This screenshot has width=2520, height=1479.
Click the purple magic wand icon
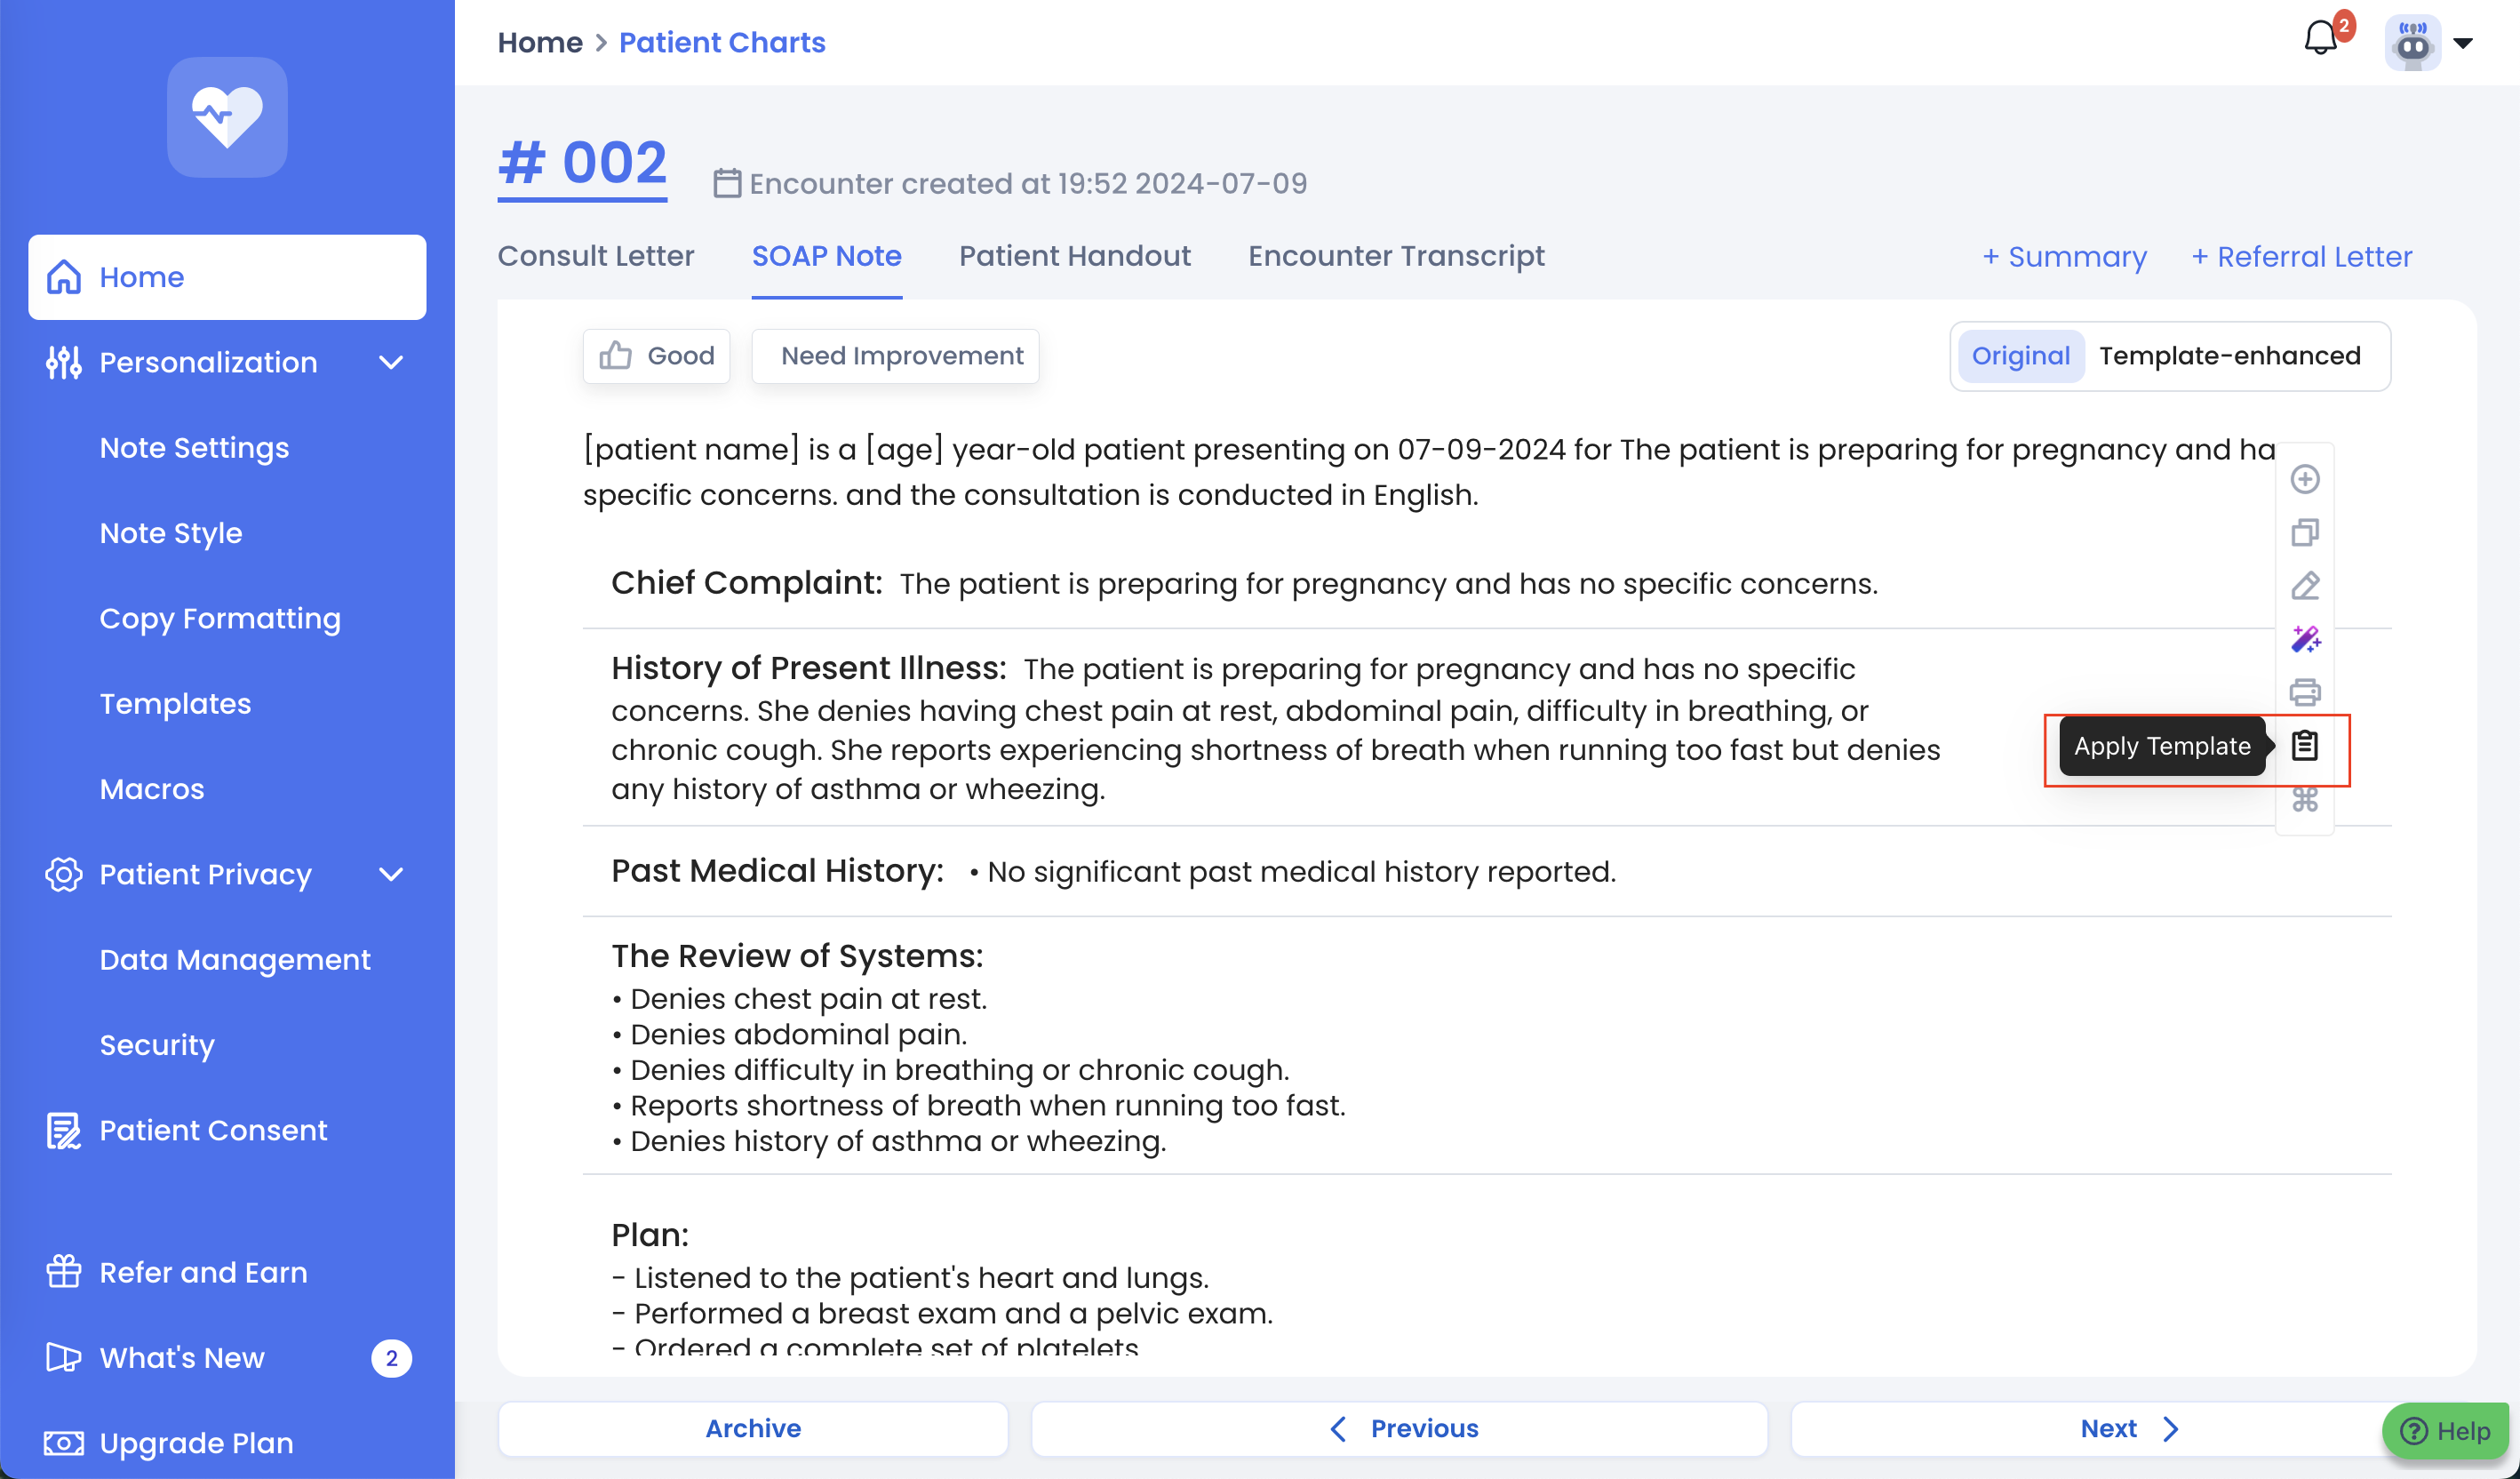2304,639
